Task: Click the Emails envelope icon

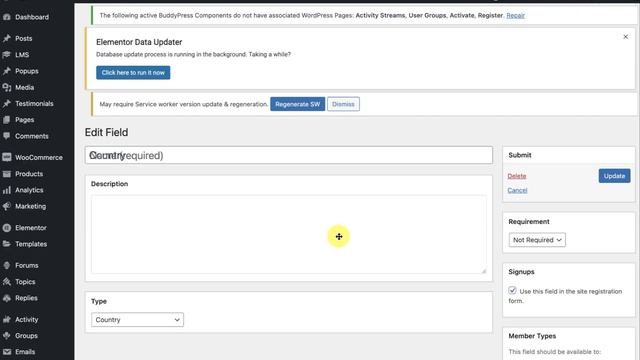Action: (x=7, y=351)
